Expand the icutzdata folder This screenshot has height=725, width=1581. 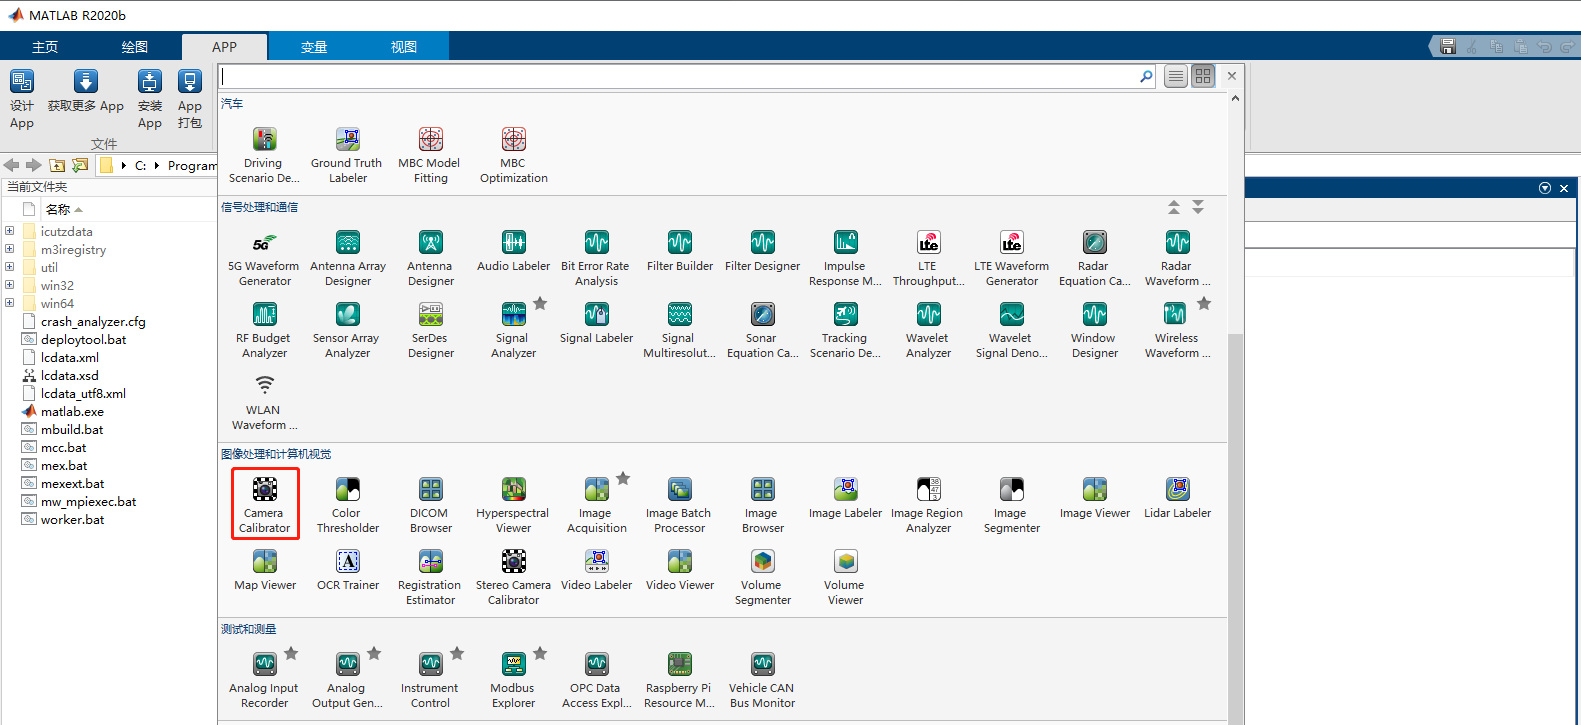[10, 231]
